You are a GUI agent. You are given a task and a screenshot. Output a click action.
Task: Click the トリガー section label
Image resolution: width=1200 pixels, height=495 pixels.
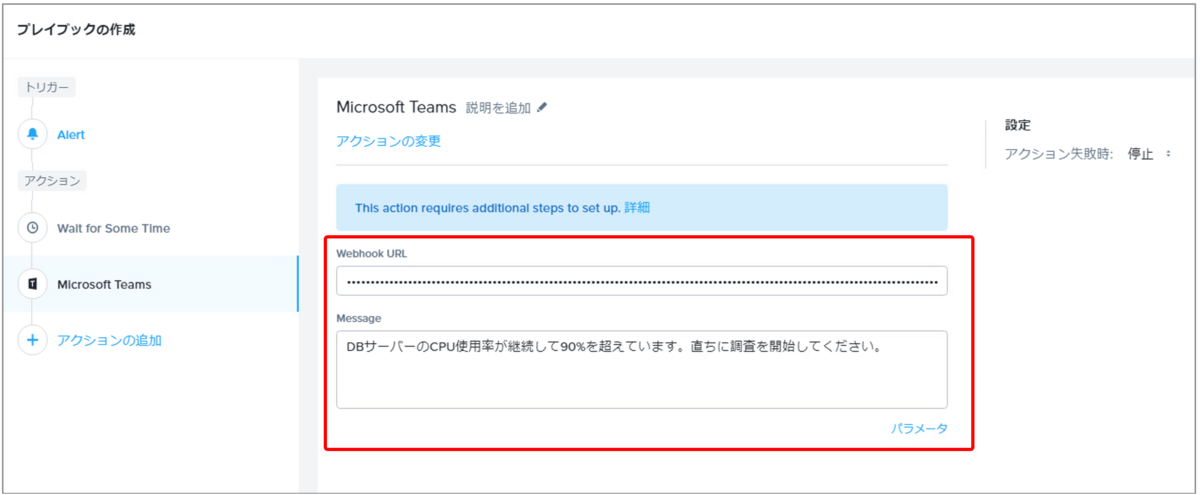(47, 87)
